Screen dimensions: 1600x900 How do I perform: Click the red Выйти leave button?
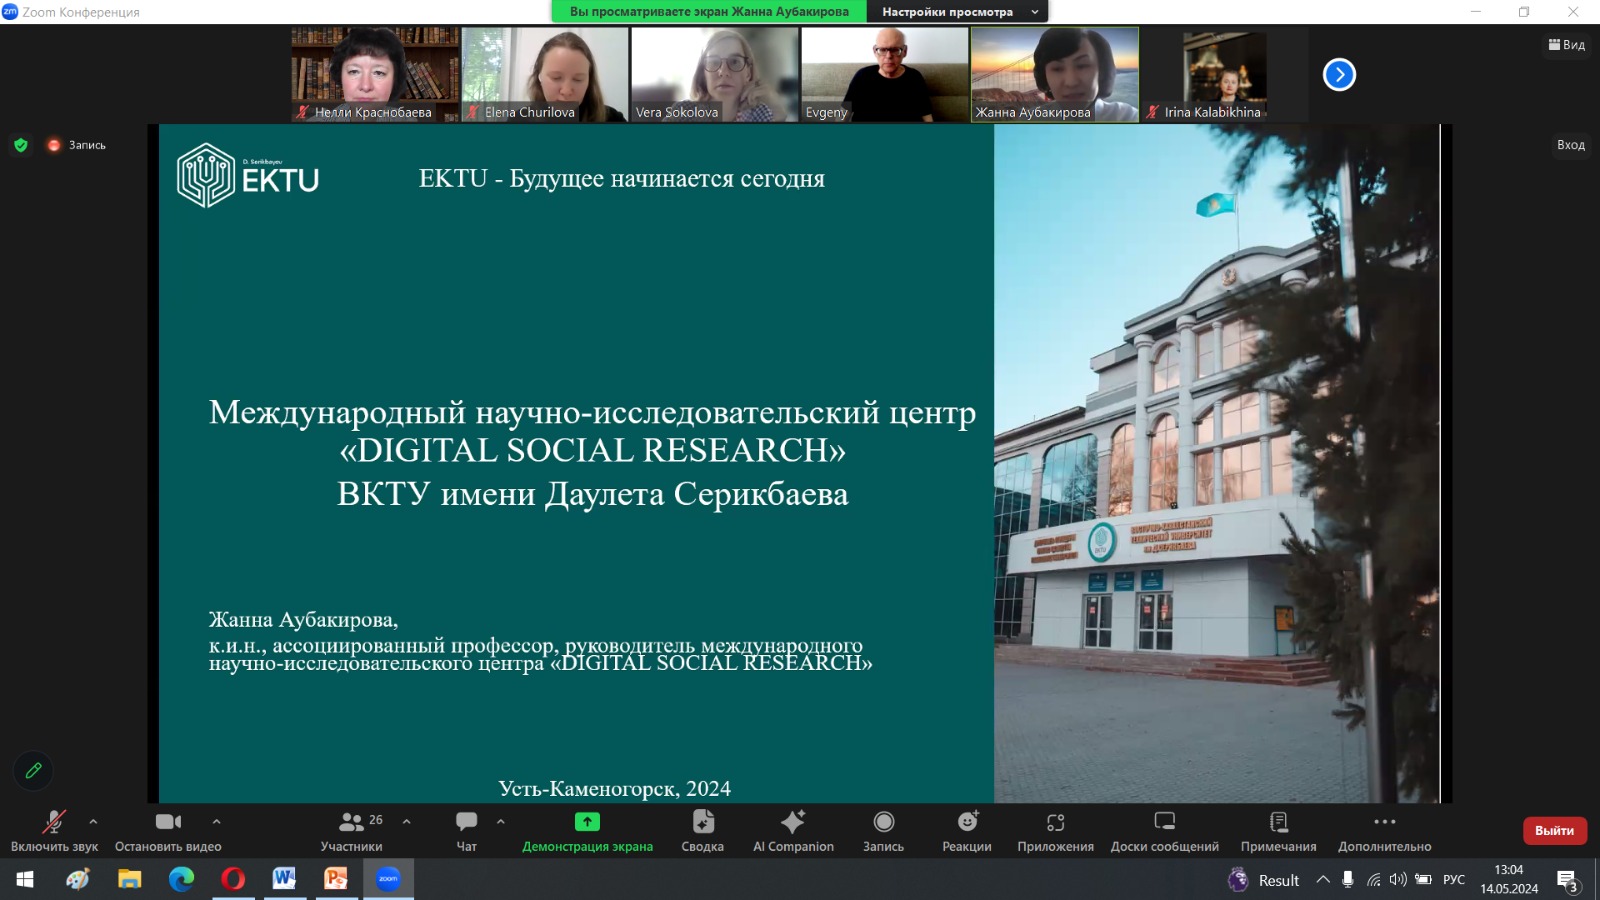[1554, 830]
